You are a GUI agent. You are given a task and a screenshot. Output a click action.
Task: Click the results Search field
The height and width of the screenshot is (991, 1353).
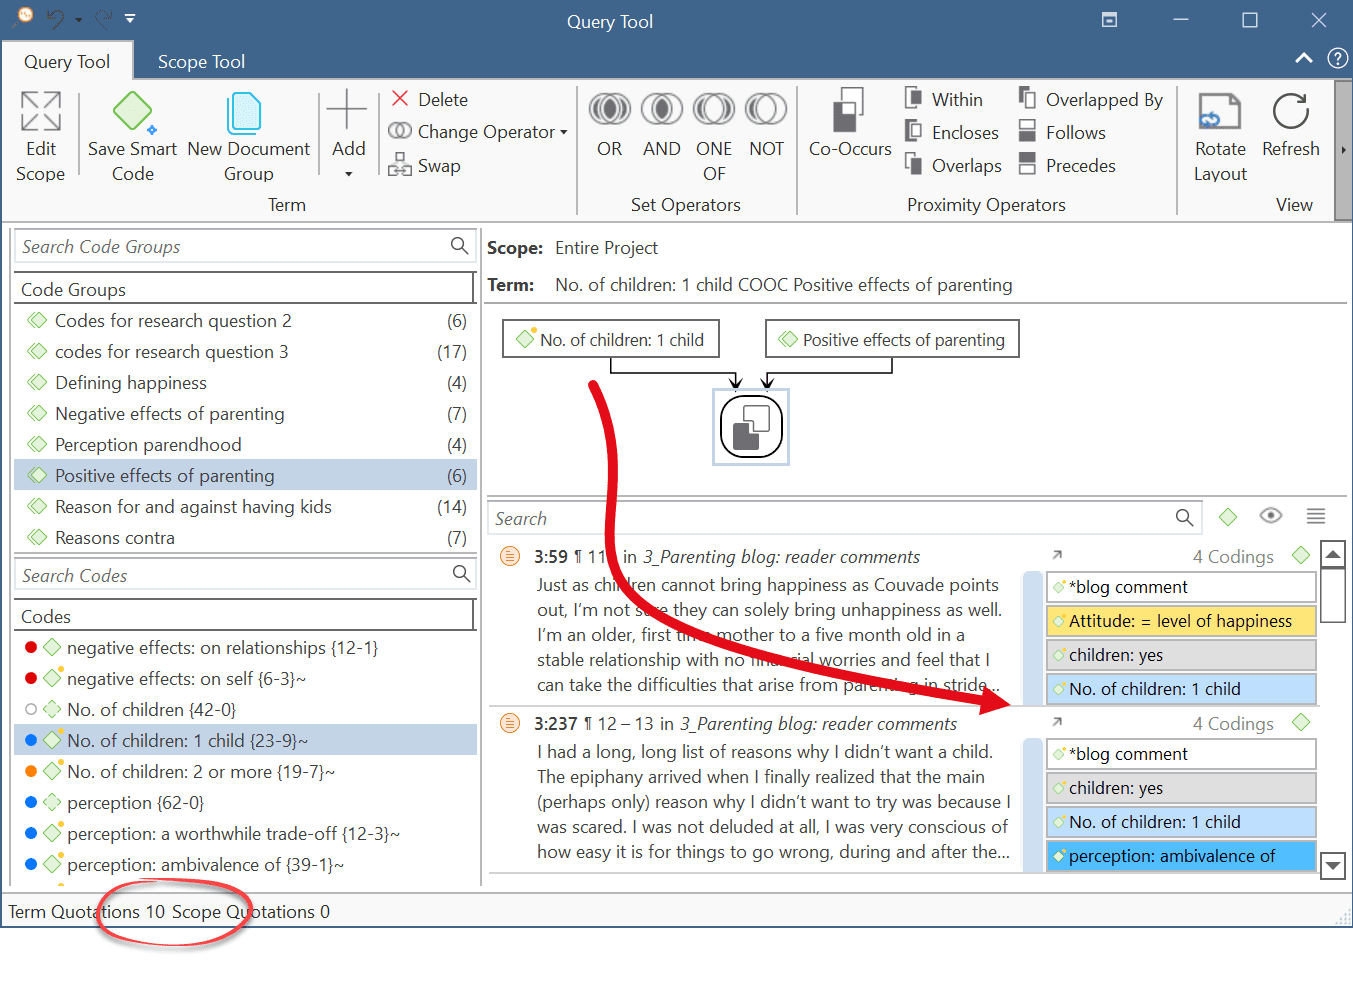click(844, 518)
